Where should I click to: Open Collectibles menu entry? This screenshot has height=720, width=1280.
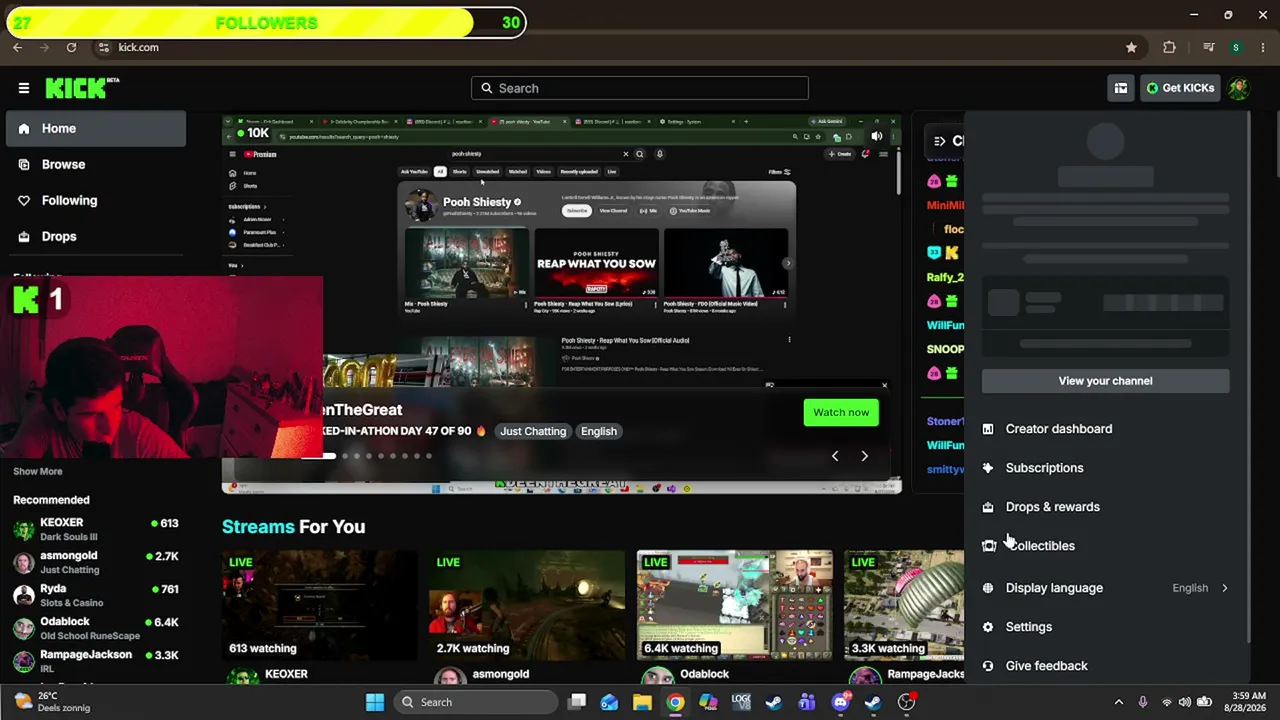(1105, 546)
